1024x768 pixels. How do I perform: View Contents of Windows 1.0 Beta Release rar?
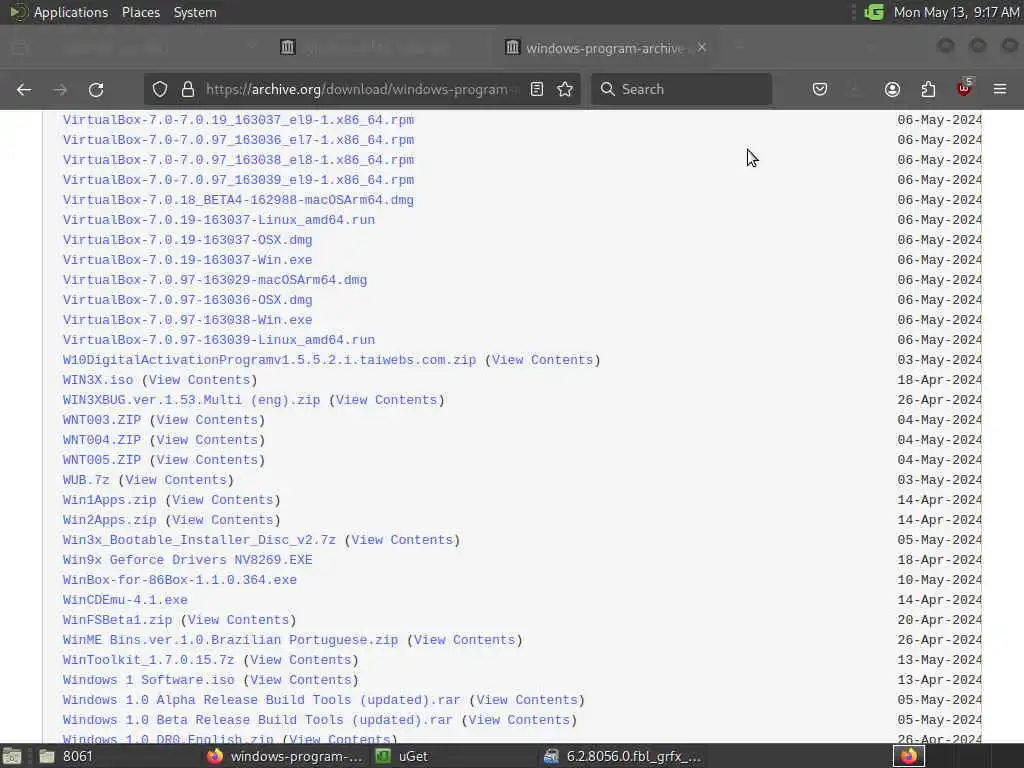[519, 720]
